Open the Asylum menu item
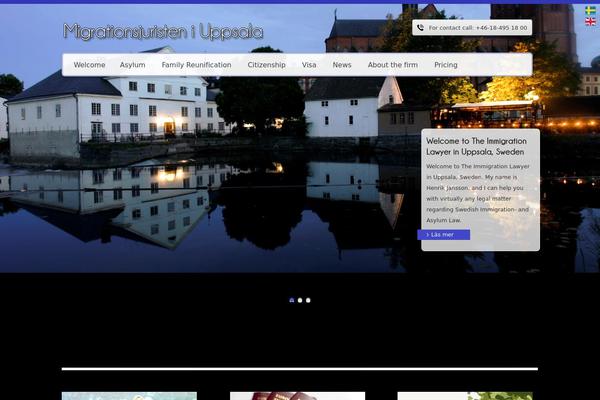Screen dimensions: 600x400 (132, 65)
